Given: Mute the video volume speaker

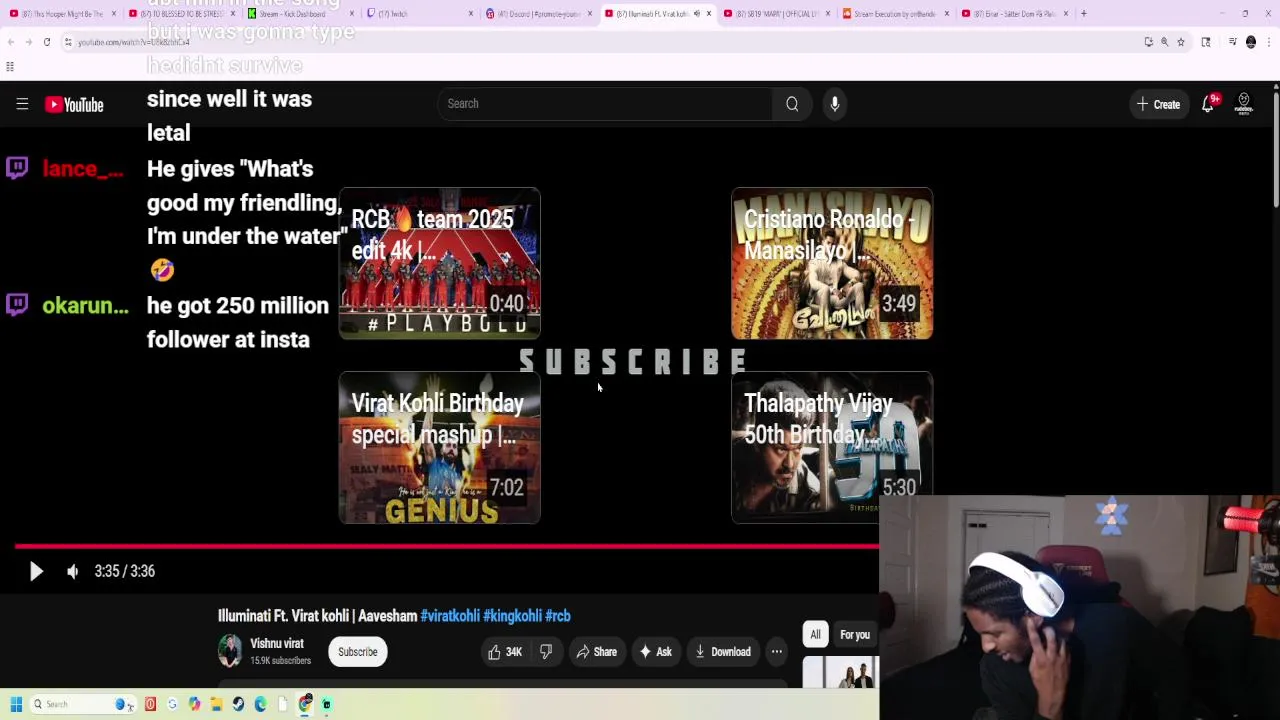Looking at the screenshot, I should [72, 571].
